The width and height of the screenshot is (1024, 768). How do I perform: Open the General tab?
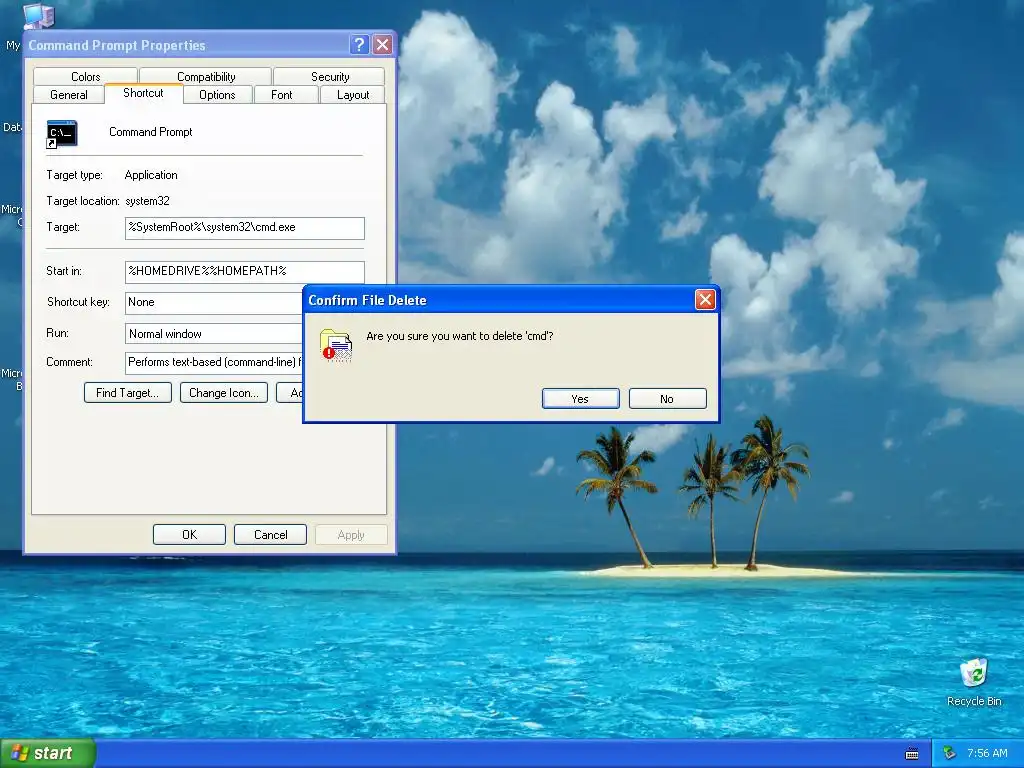(69, 95)
